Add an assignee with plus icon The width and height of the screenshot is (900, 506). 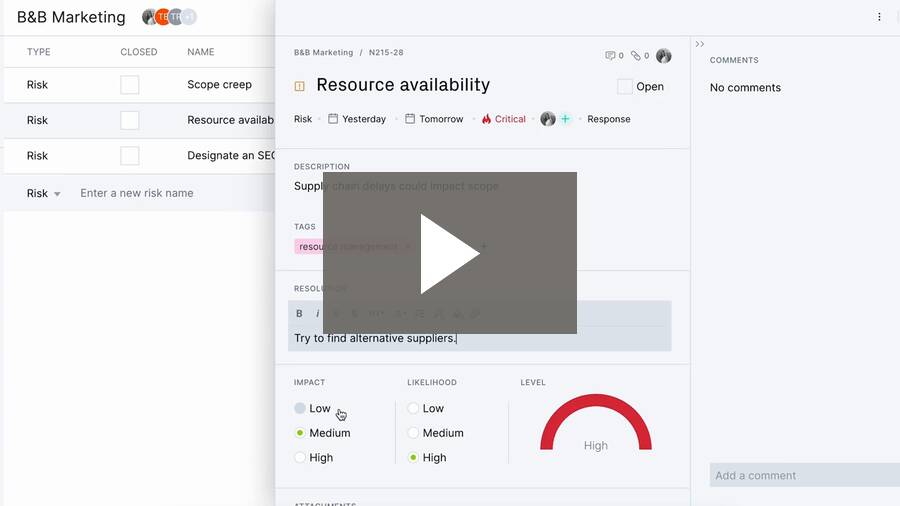[565, 119]
